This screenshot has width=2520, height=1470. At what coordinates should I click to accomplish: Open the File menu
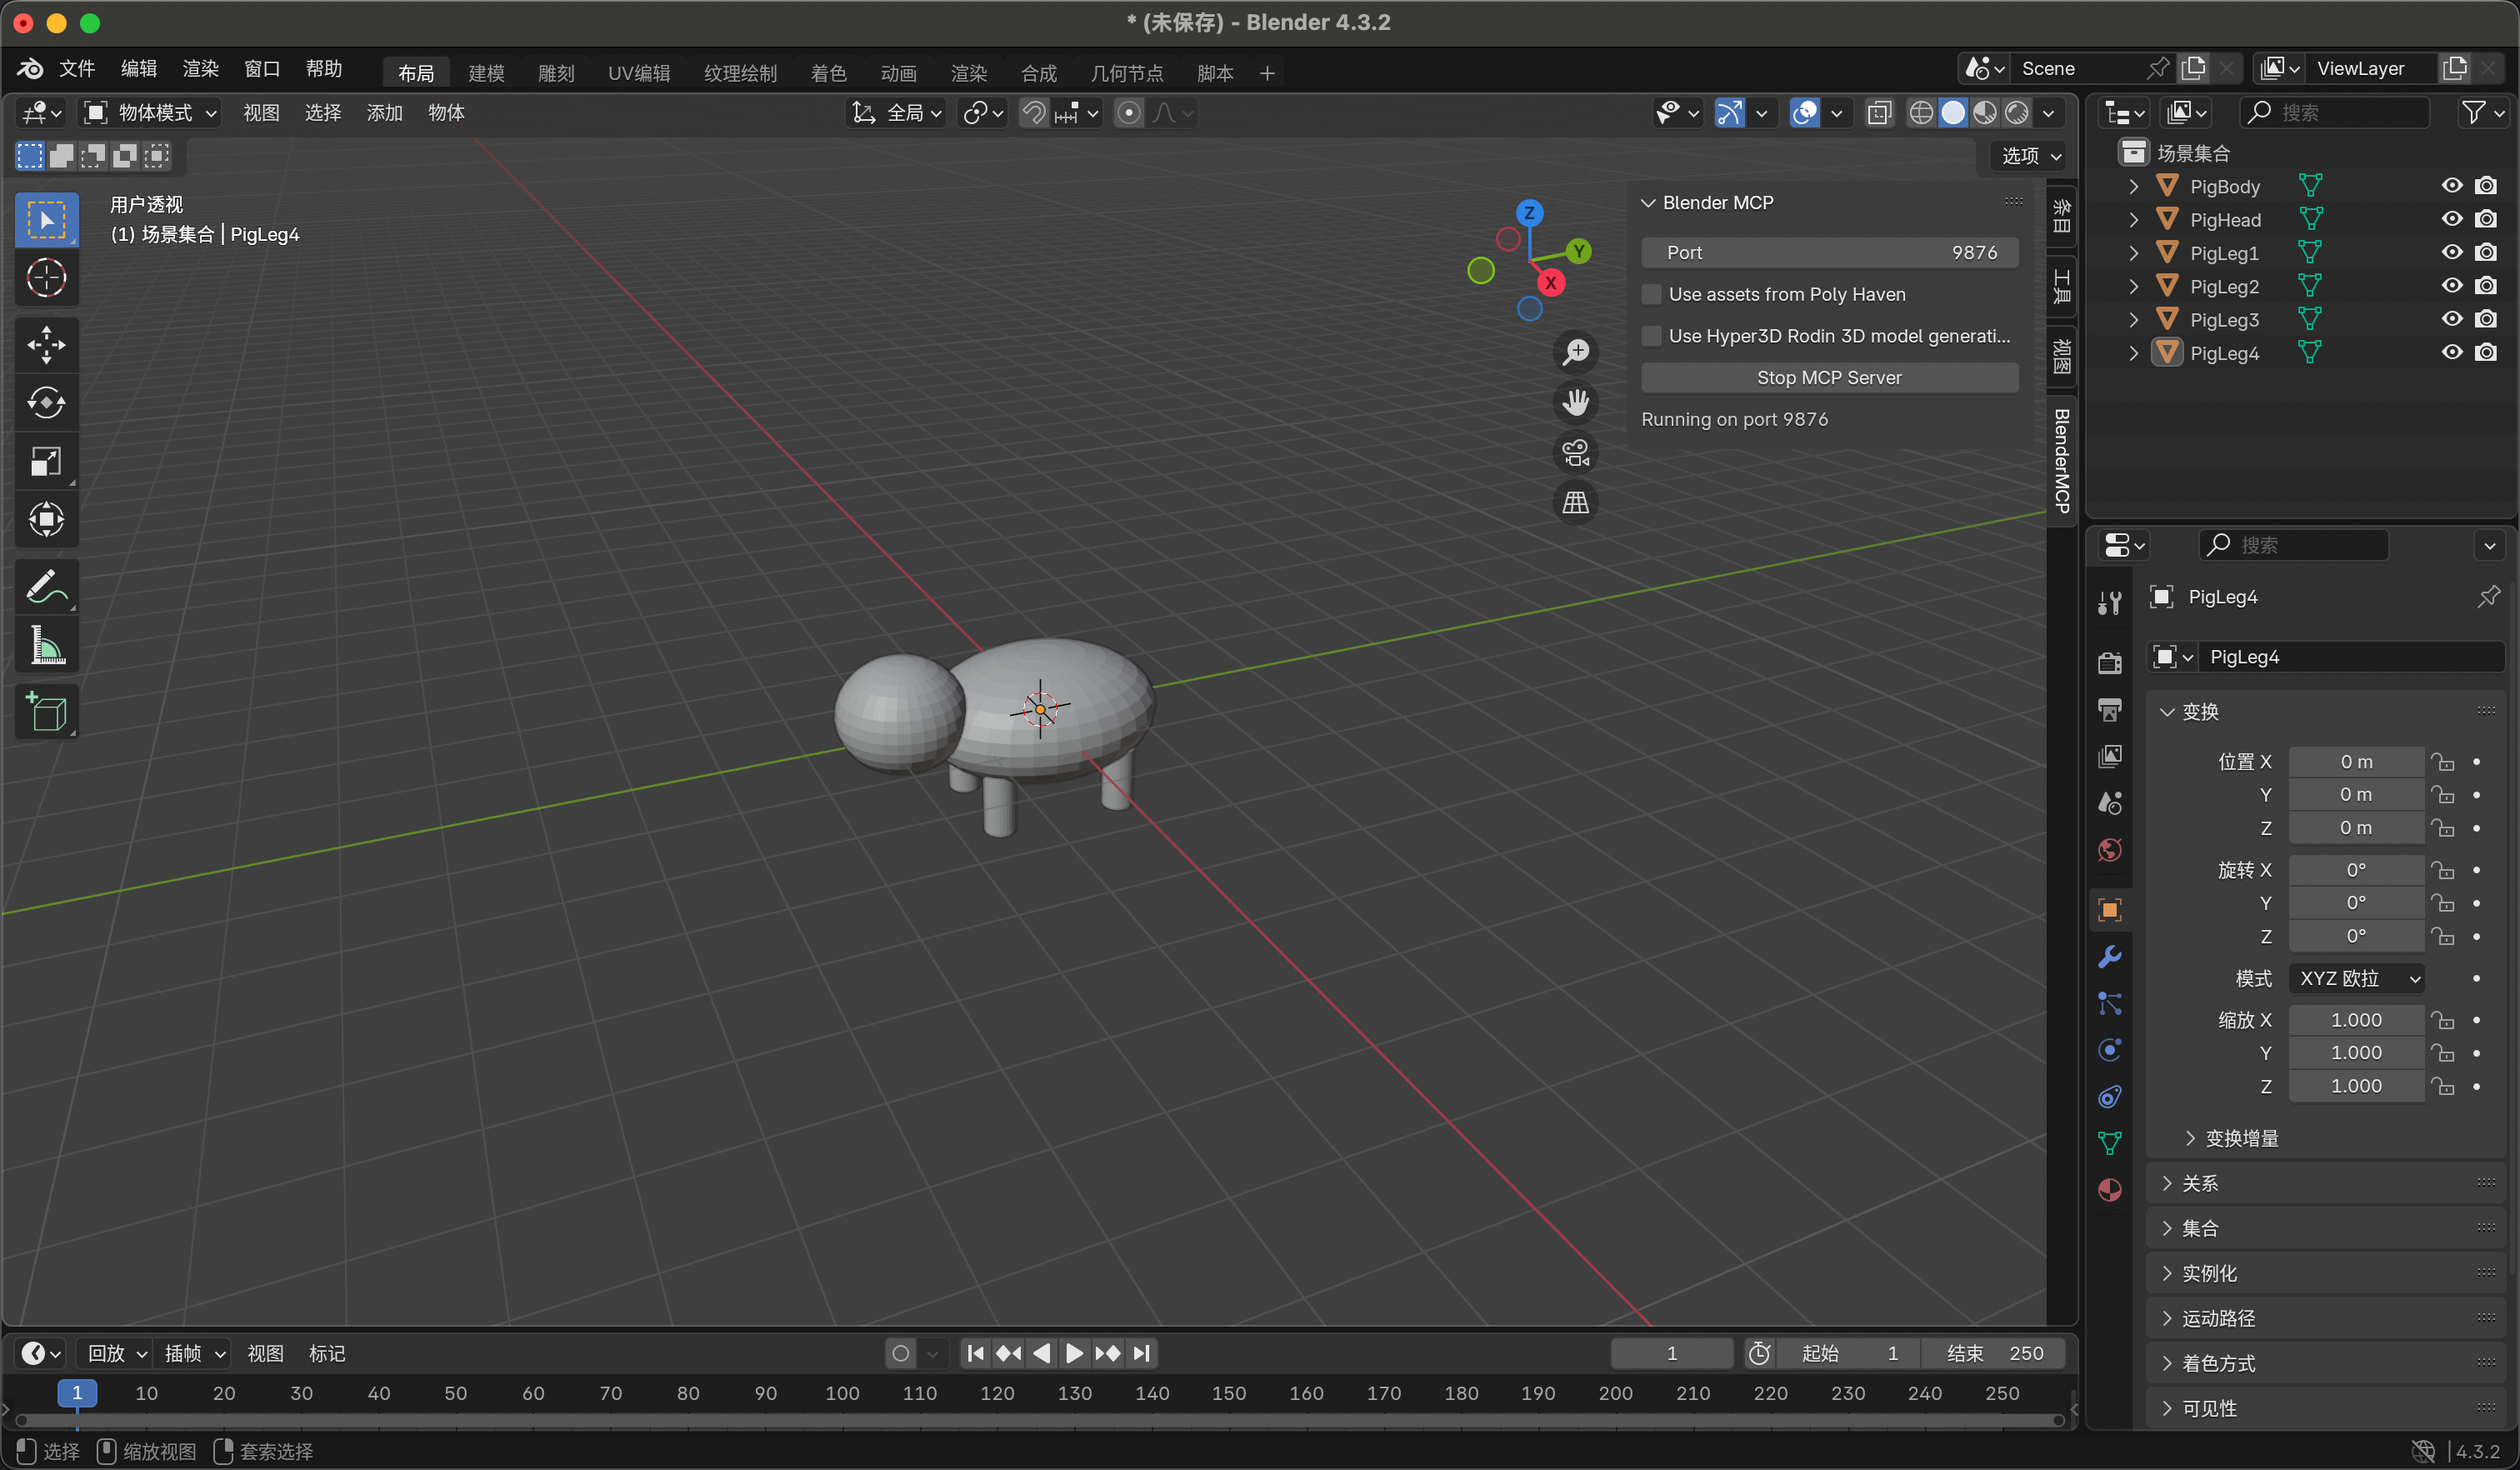[76, 69]
